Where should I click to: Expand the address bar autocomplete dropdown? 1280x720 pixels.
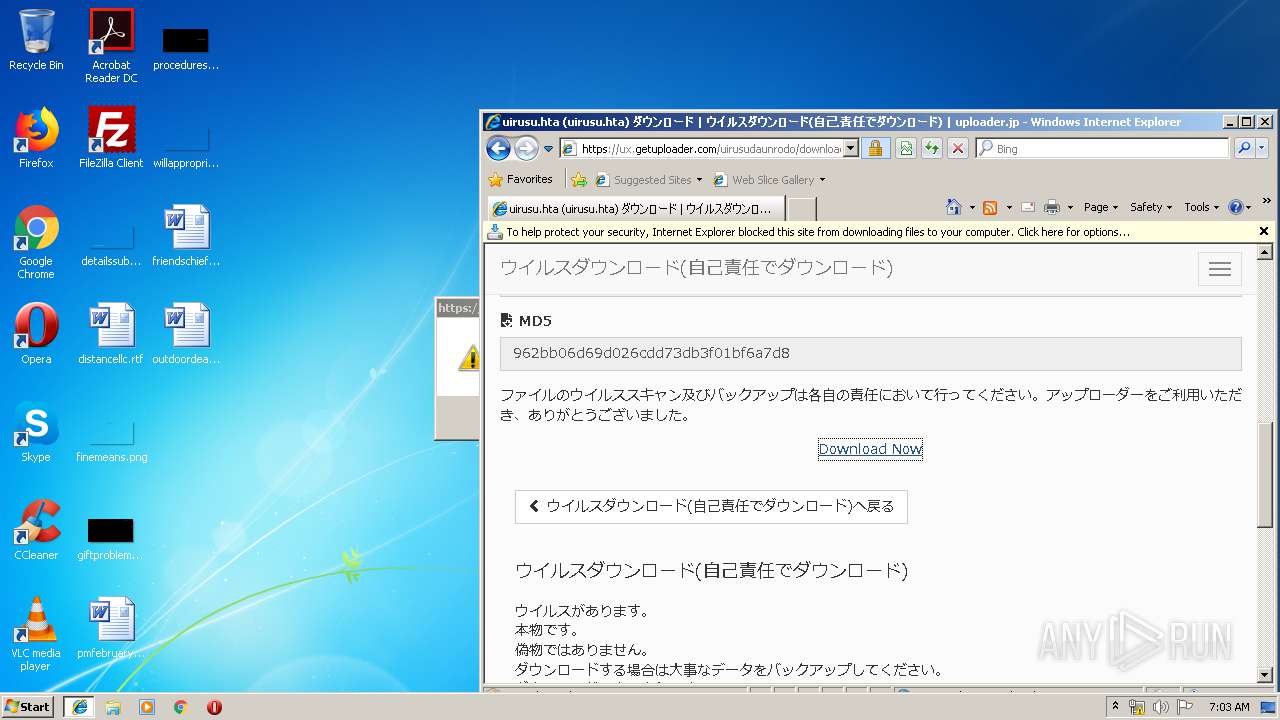tap(851, 148)
